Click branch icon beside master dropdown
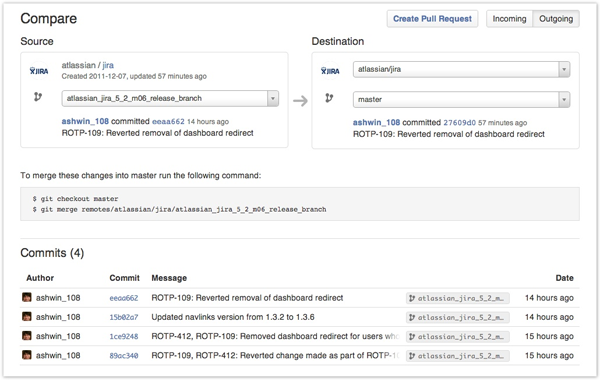This screenshot has width=600, height=381. 329,98
